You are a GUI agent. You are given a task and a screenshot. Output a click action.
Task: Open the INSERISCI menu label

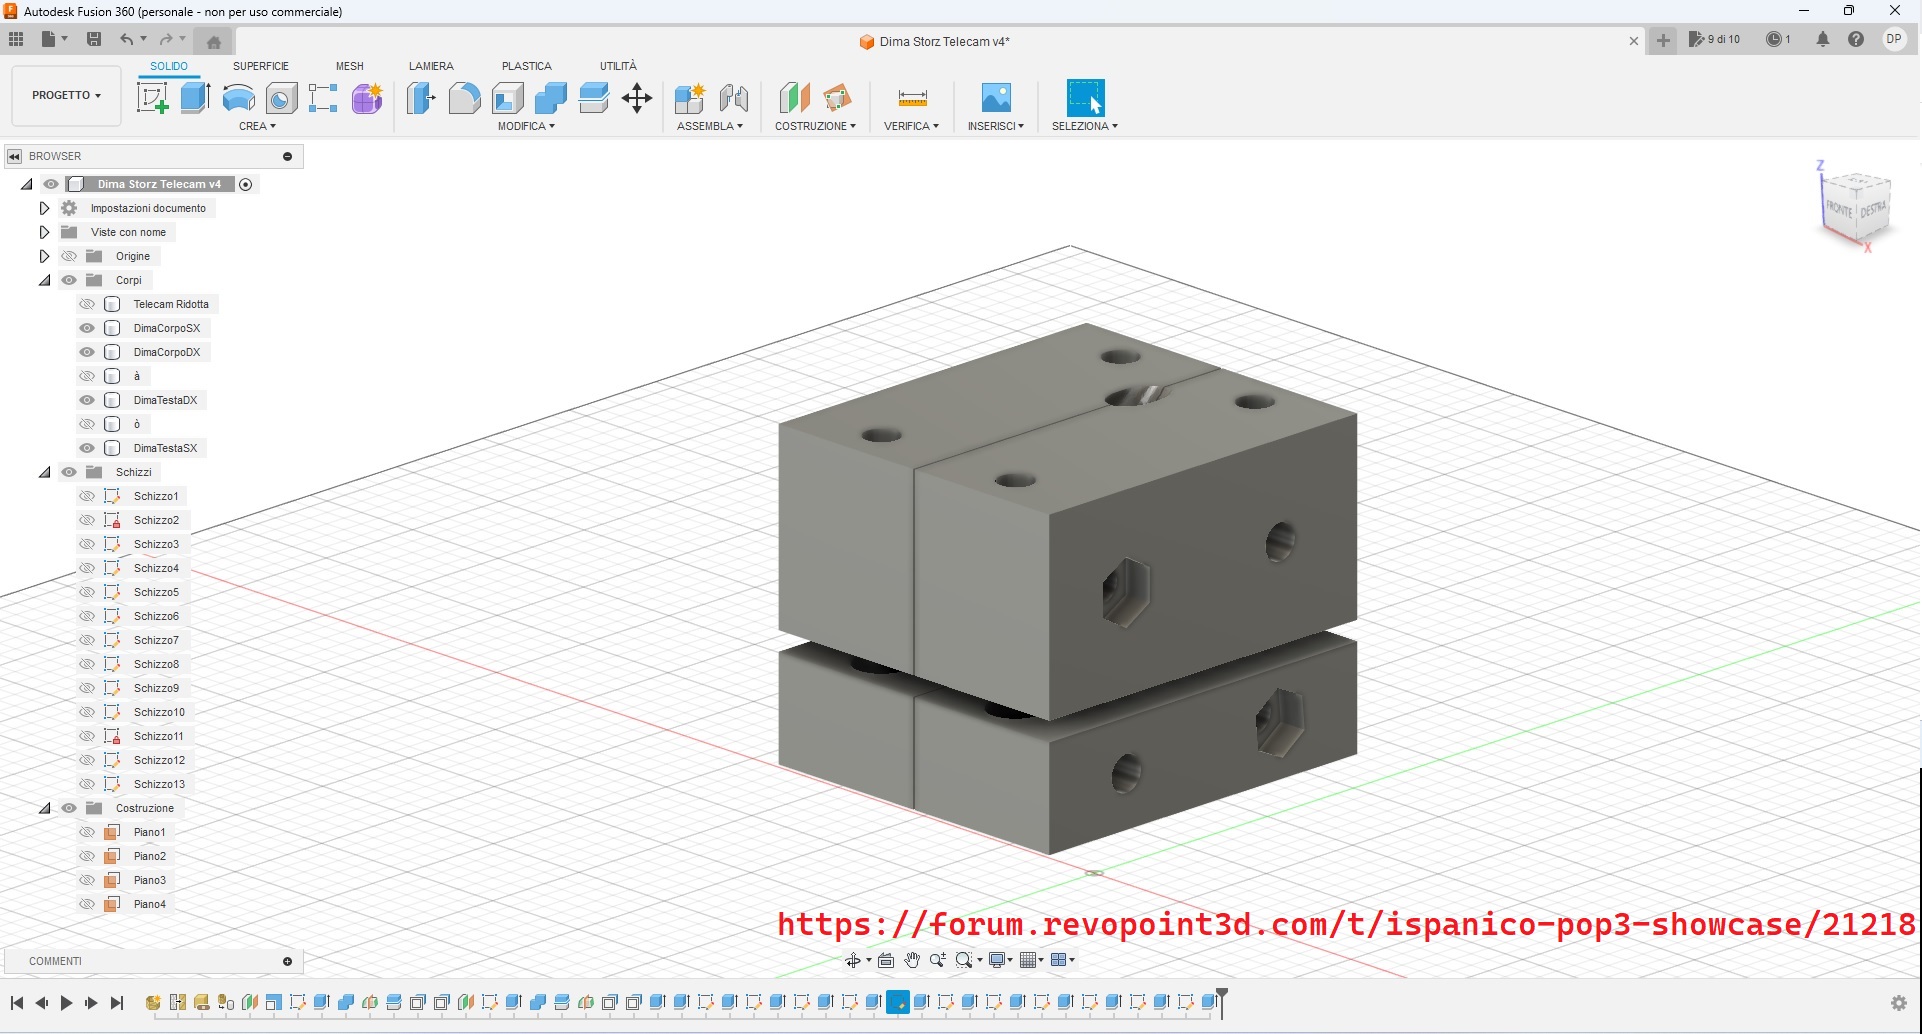coord(995,126)
